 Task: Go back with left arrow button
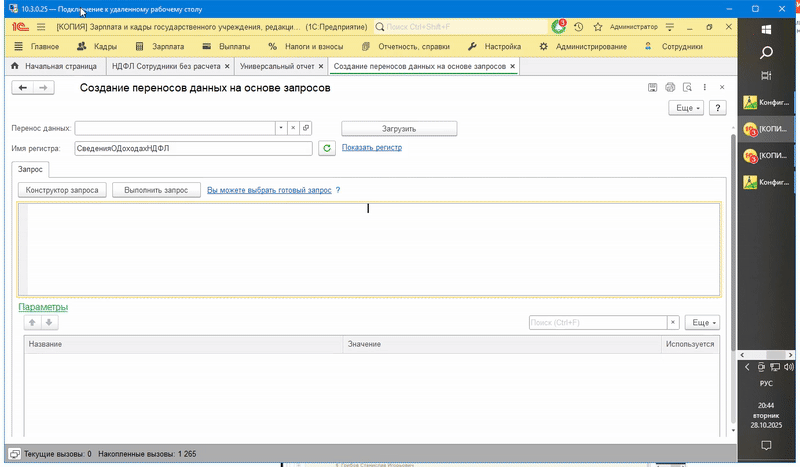pyautogui.click(x=23, y=88)
